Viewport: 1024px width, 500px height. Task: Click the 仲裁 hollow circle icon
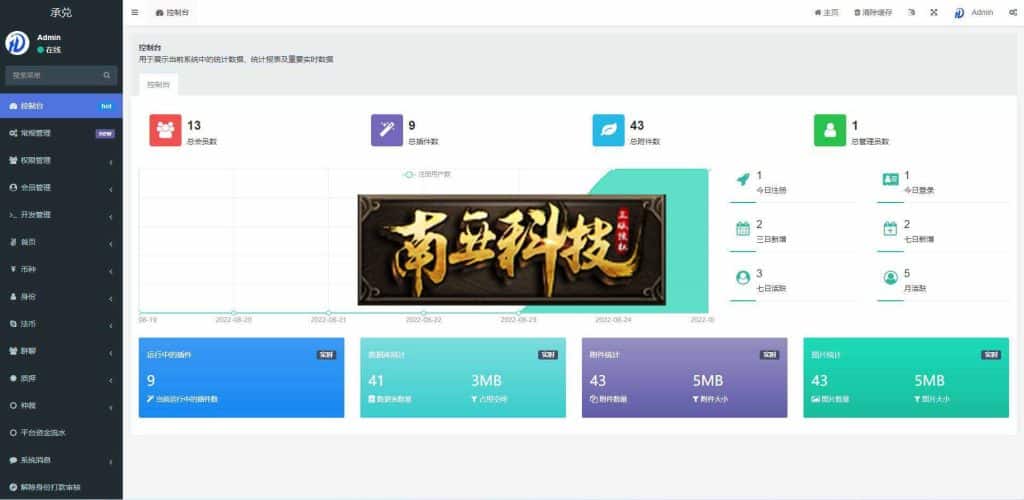pyautogui.click(x=13, y=405)
